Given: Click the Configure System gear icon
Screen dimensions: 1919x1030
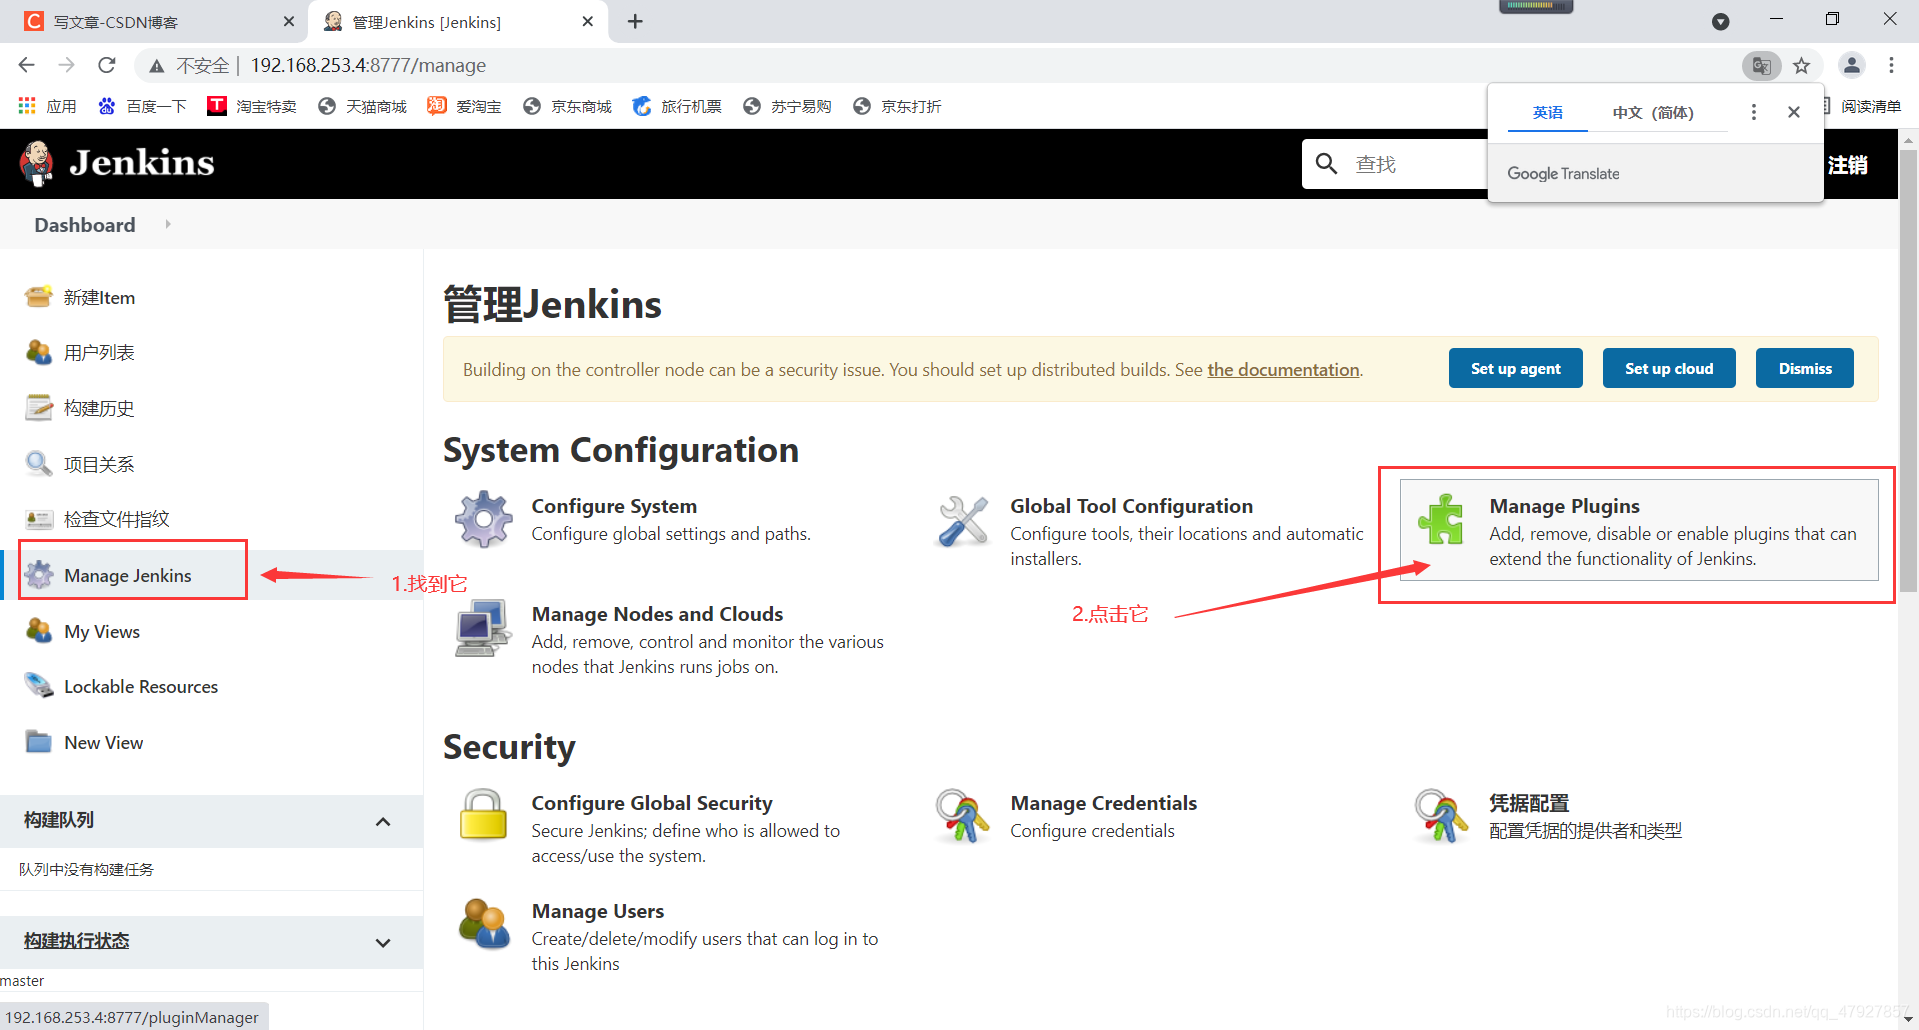Looking at the screenshot, I should pyautogui.click(x=484, y=519).
